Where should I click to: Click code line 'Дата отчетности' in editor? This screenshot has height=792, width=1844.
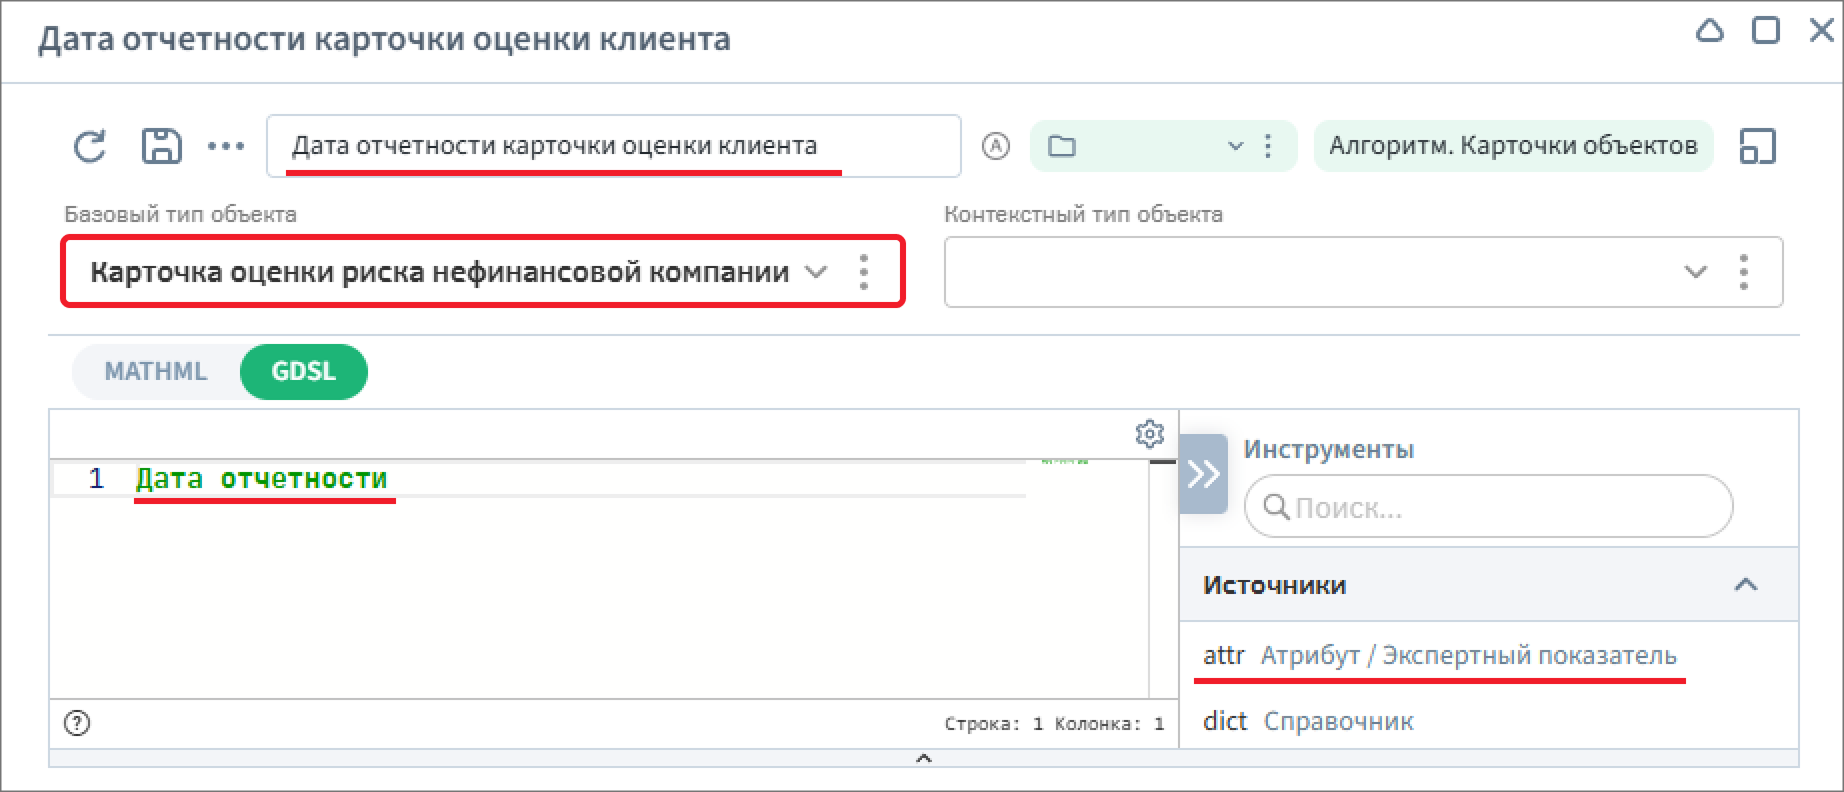click(262, 479)
